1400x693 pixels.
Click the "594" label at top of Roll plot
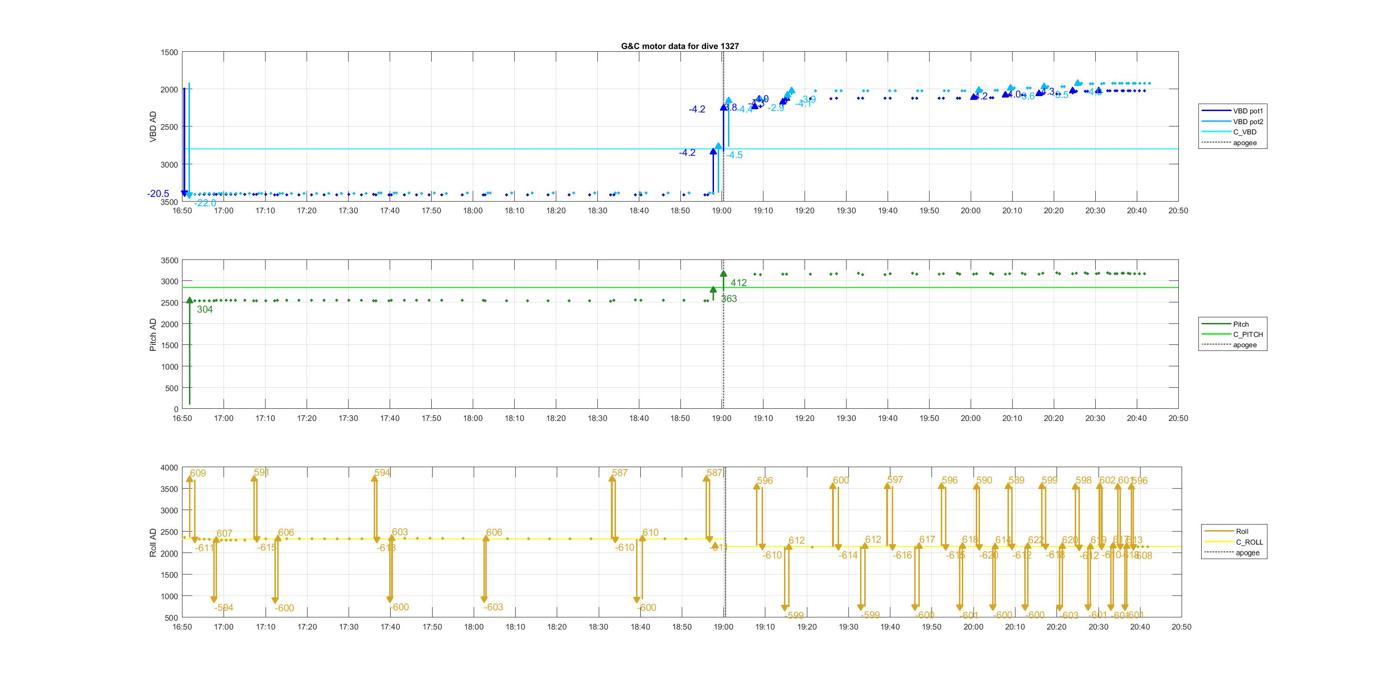pyautogui.click(x=383, y=473)
